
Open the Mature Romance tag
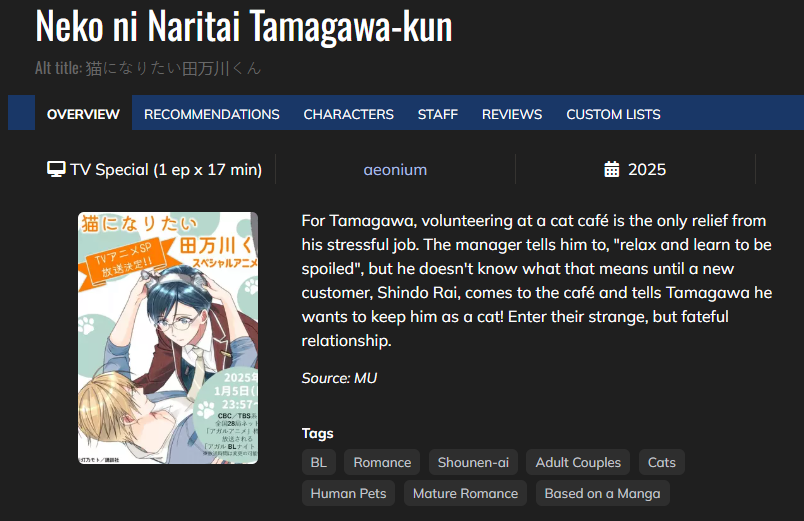pos(465,493)
